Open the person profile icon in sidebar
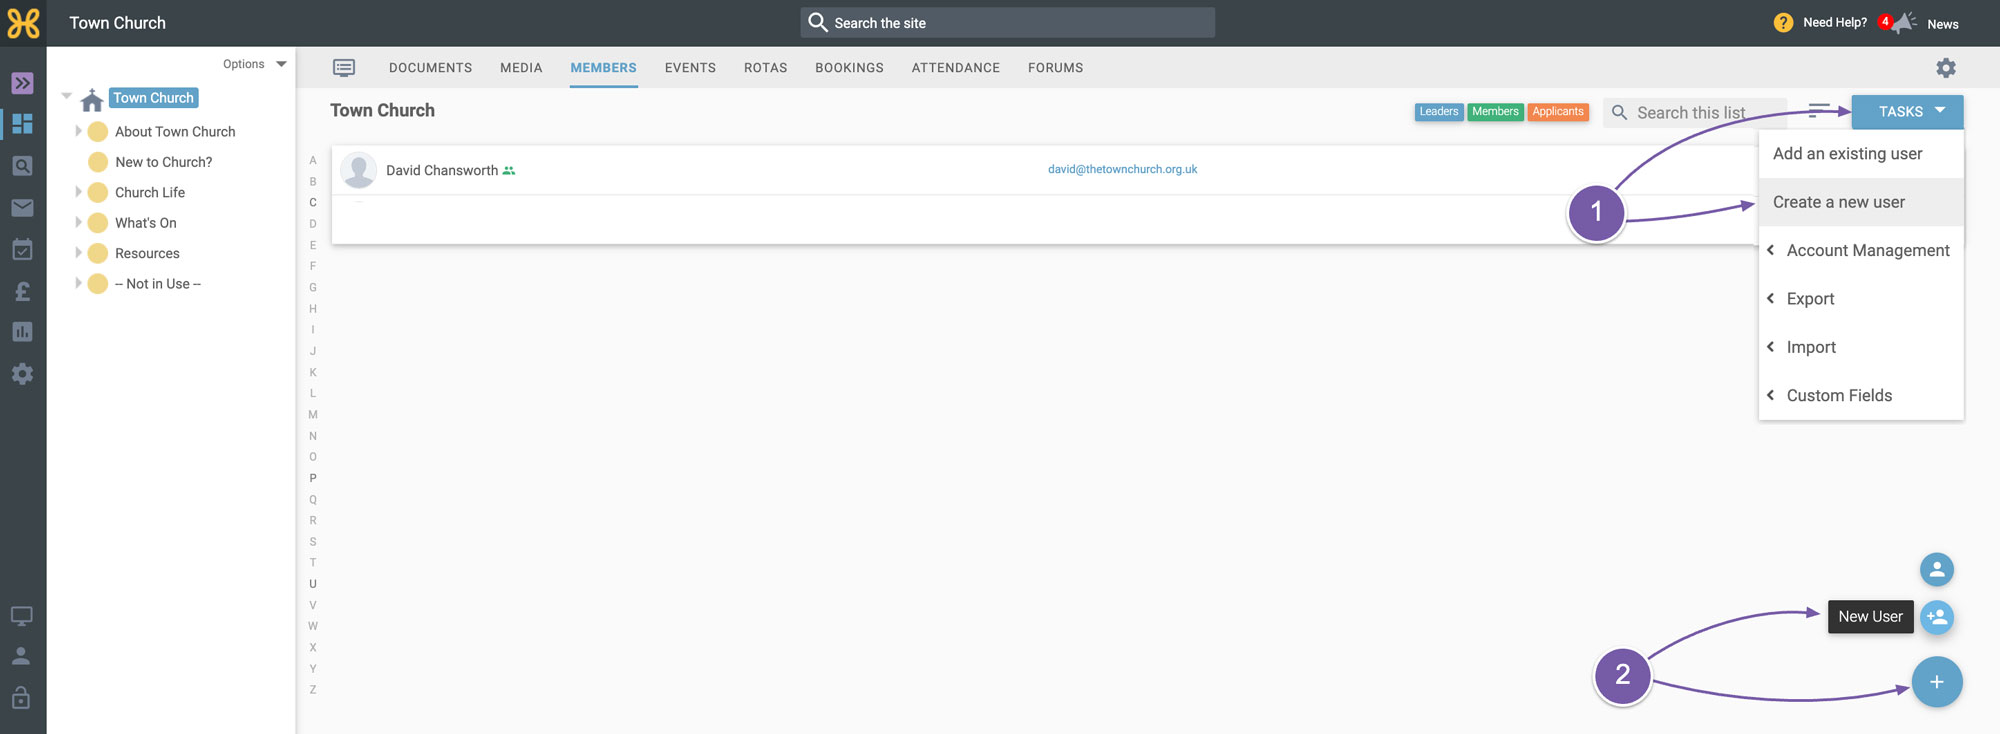2000x734 pixels. coord(21,656)
